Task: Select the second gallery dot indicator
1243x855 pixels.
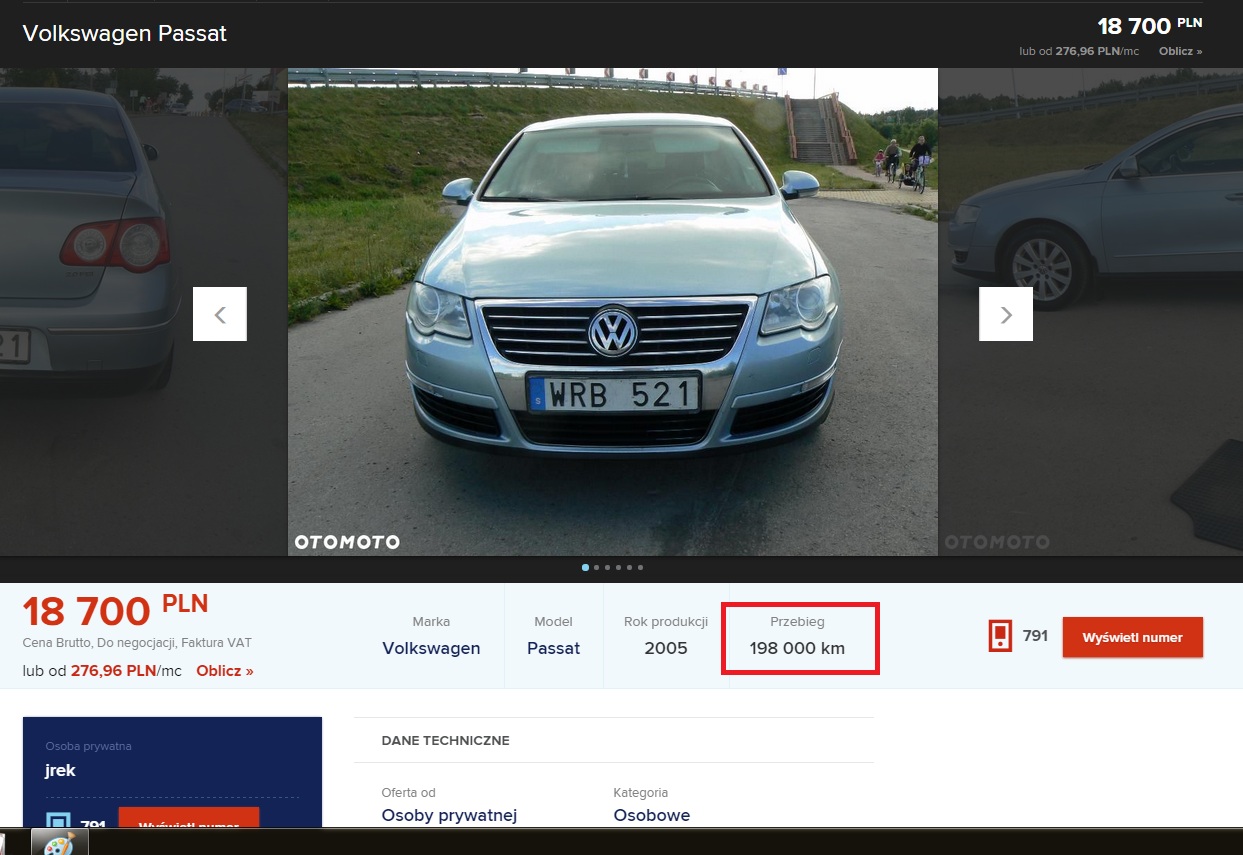Action: 596,567
